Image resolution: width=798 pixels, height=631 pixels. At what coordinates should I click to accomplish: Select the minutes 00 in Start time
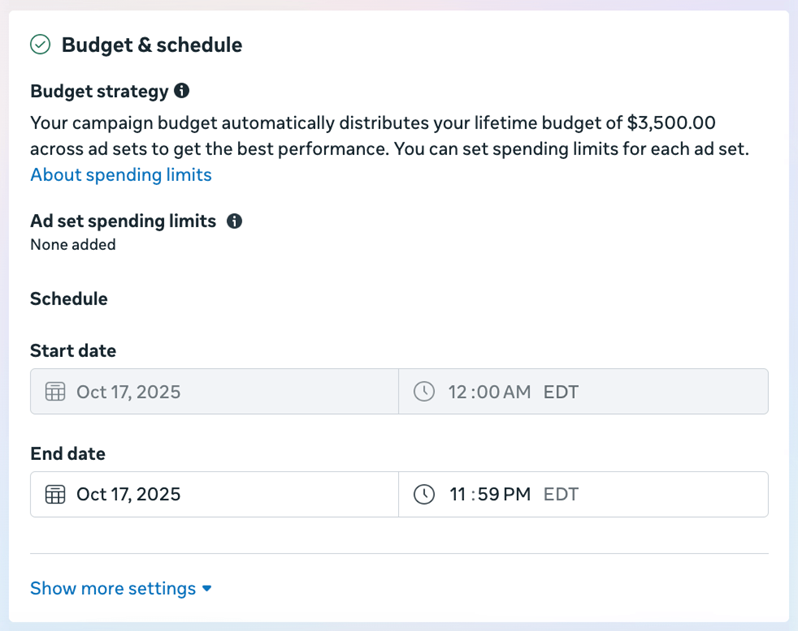click(x=487, y=392)
